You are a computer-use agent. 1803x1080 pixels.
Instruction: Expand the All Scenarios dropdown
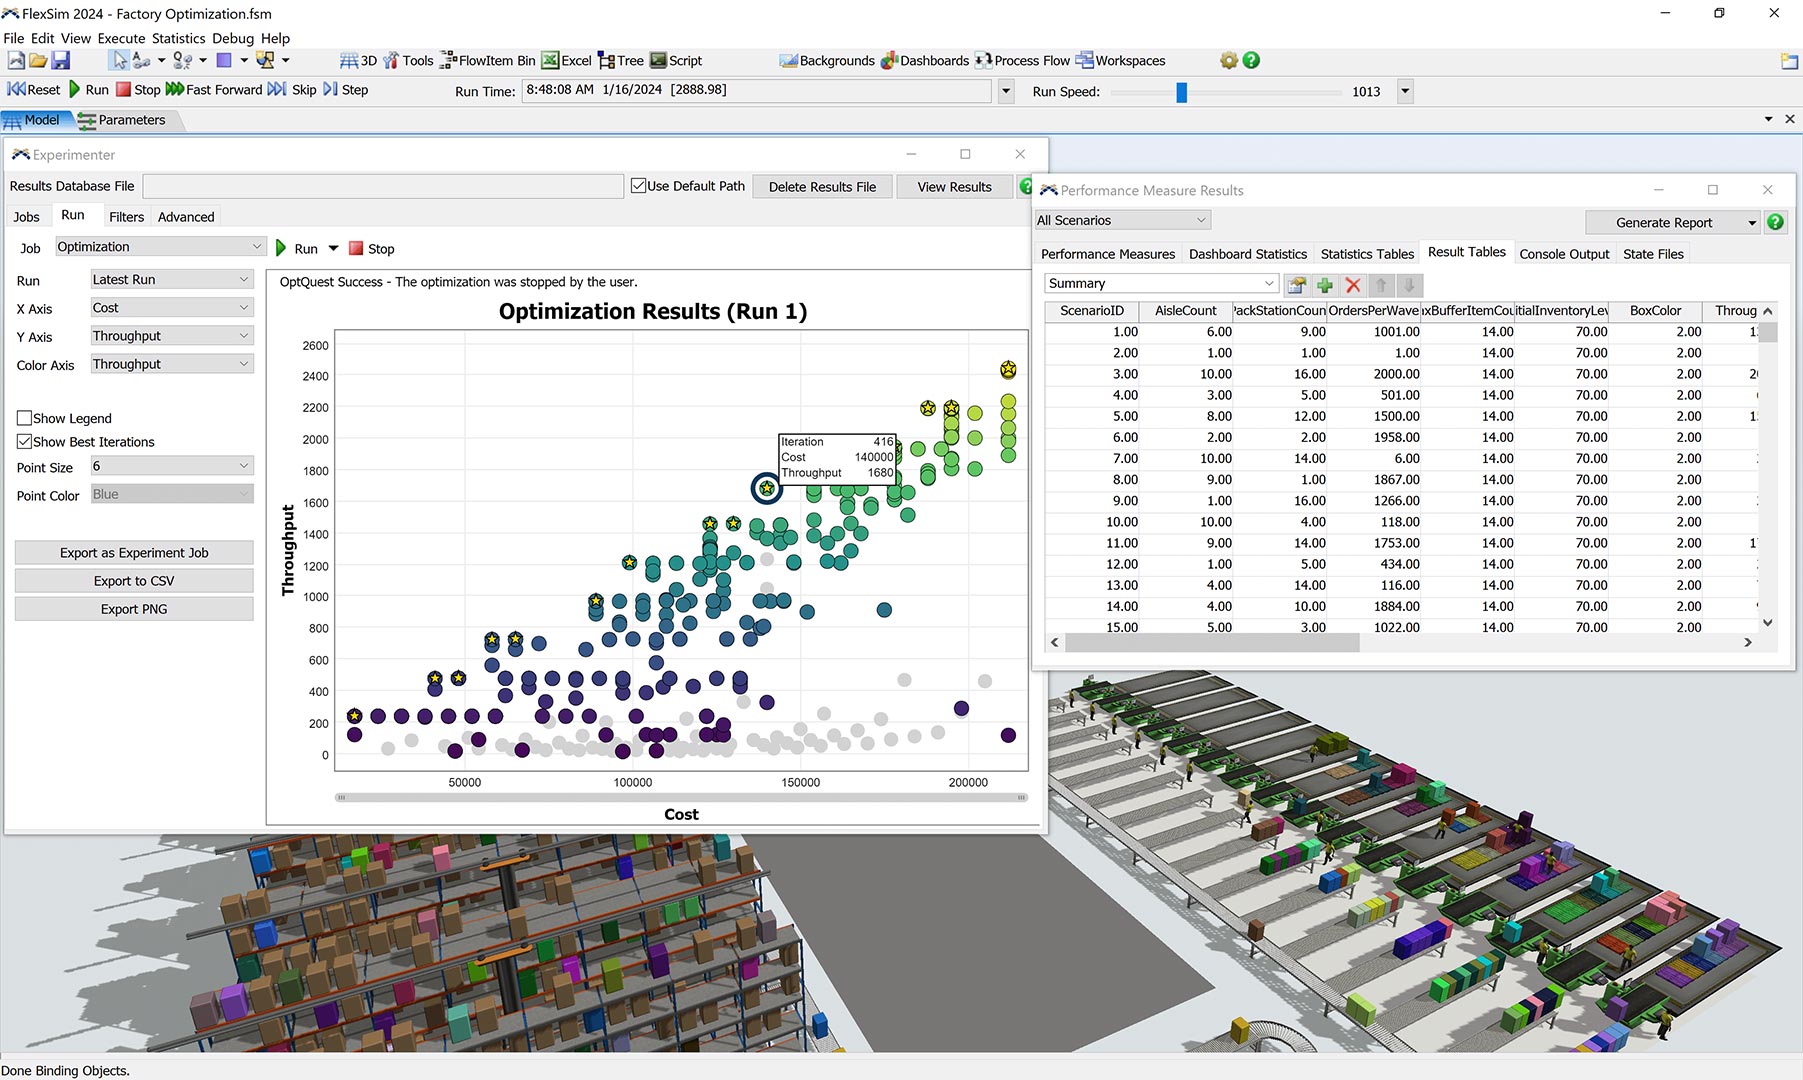pyautogui.click(x=1122, y=221)
